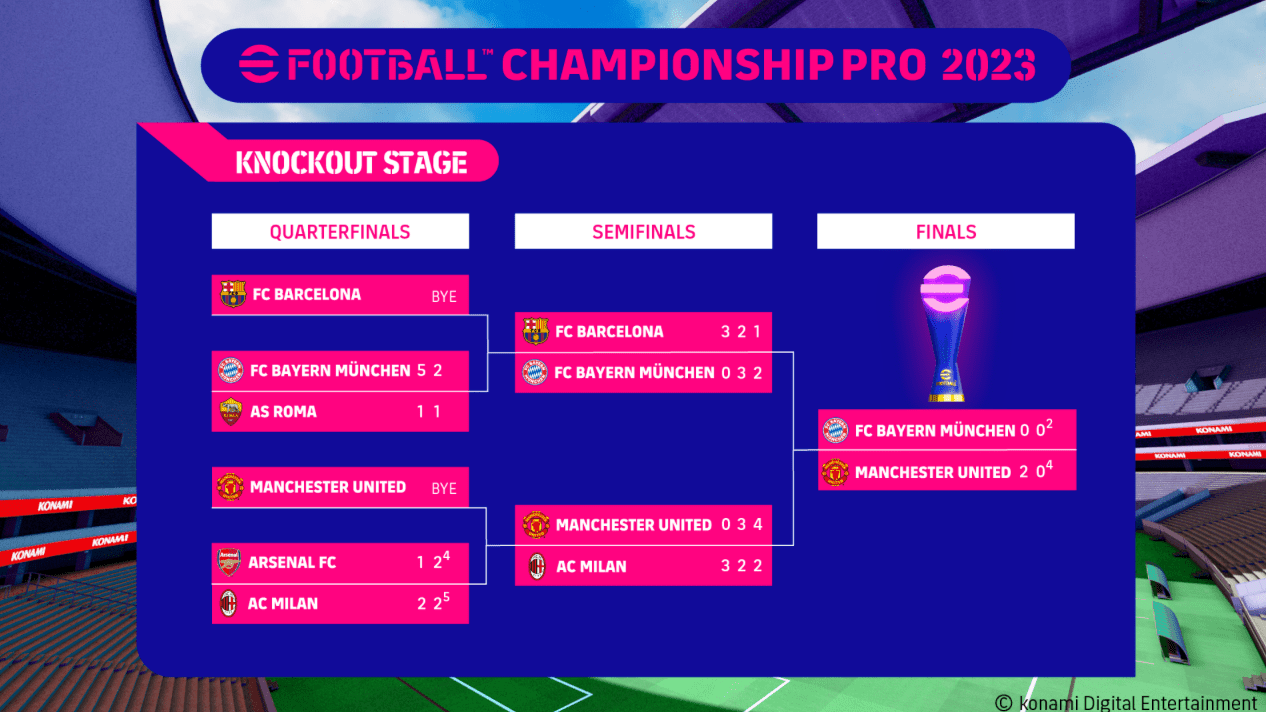Select the Finals column header
This screenshot has height=712, width=1266.
click(x=945, y=232)
